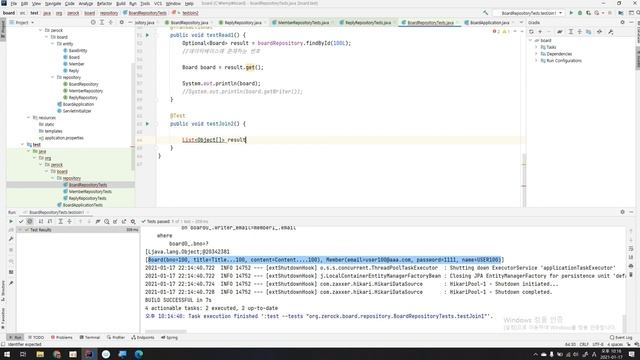This screenshot has width=640, height=360.
Task: Toggle show ignored tests in Run panel
Action: pos(30,221)
